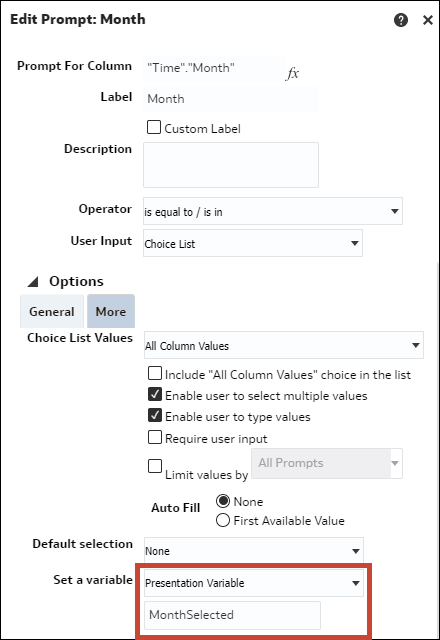Switch to the More tab
440x640 pixels.
(111, 311)
